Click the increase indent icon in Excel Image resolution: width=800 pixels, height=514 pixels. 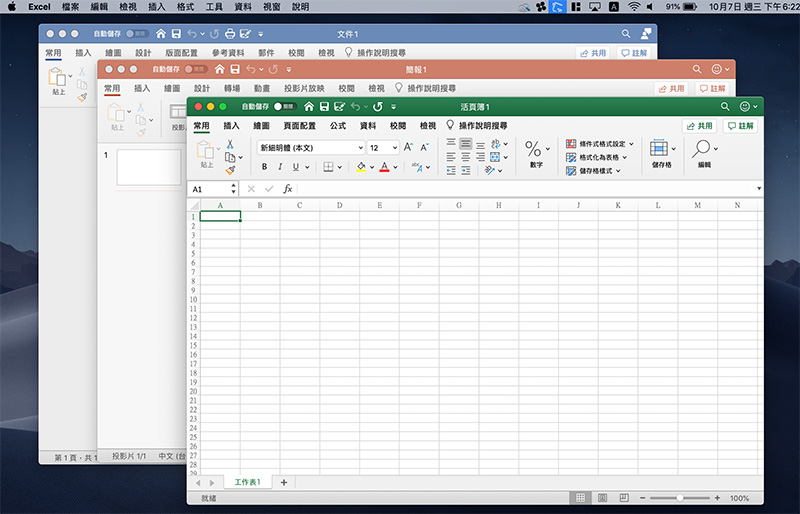pyautogui.click(x=465, y=170)
